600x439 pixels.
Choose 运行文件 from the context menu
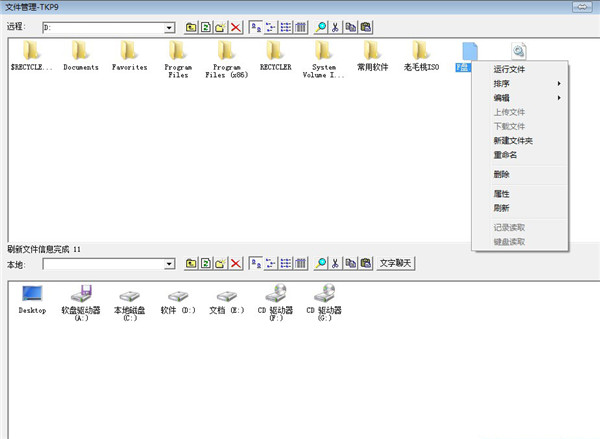[x=509, y=69]
